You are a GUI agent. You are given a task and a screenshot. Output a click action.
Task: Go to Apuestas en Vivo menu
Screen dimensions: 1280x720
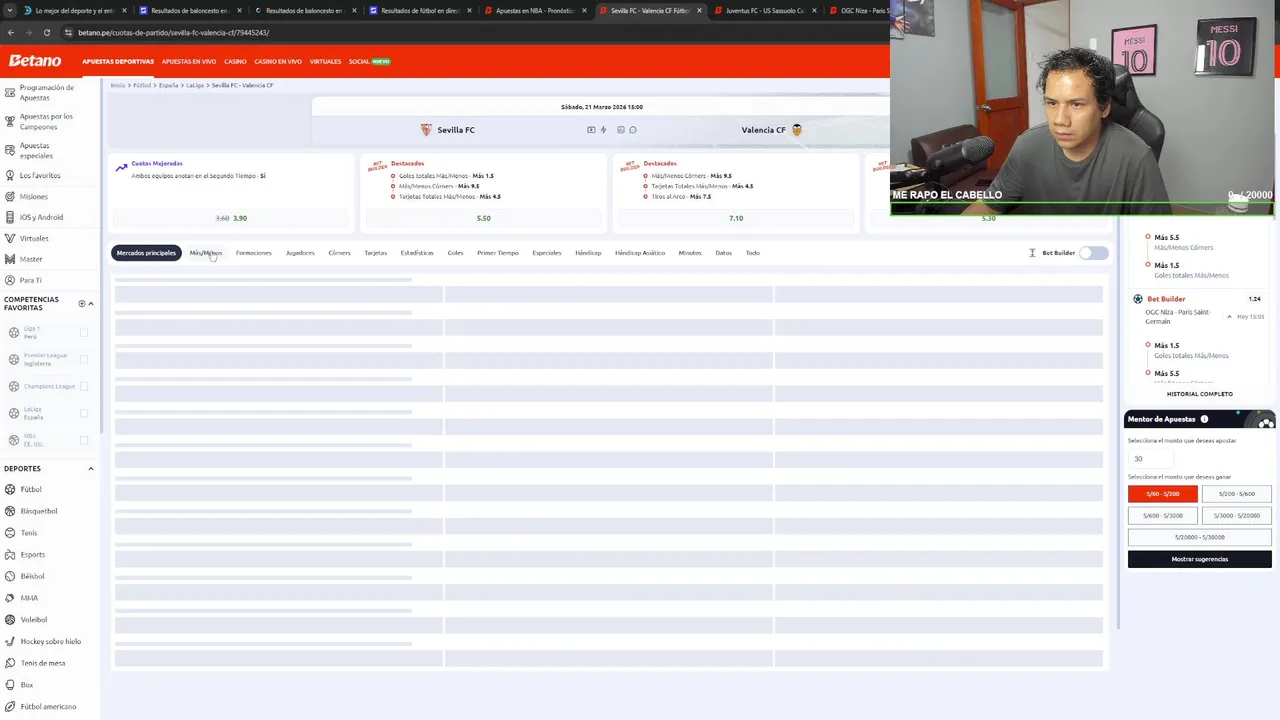189,61
